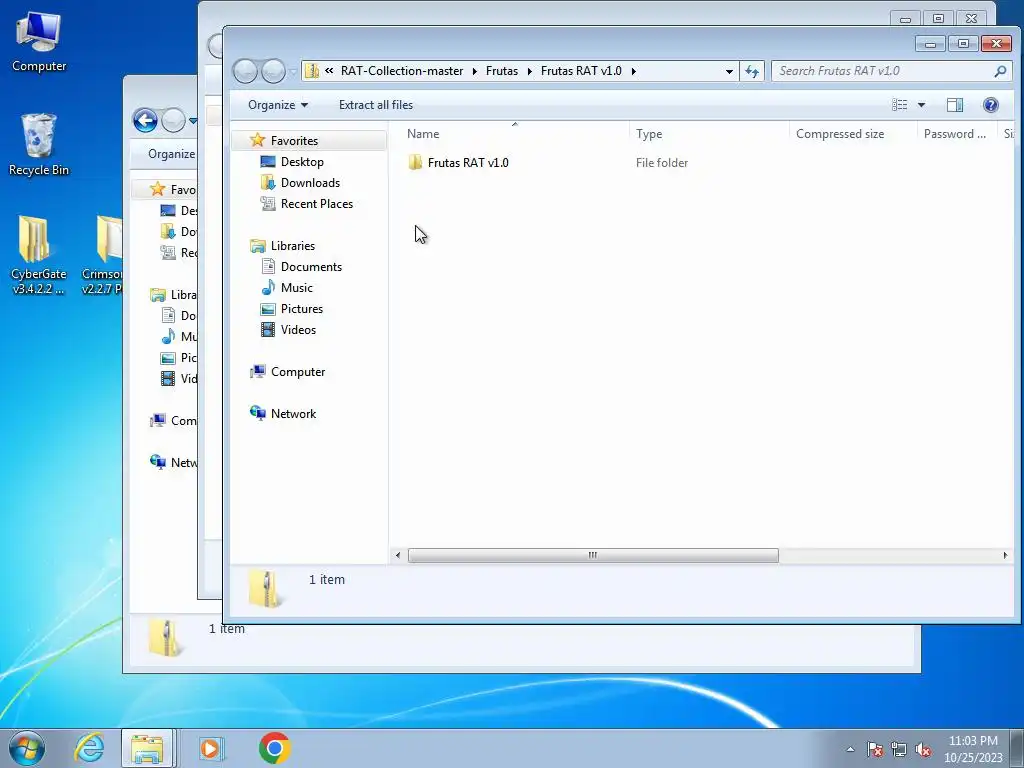The image size is (1024, 768).
Task: Click the change view icon
Action: 900,105
